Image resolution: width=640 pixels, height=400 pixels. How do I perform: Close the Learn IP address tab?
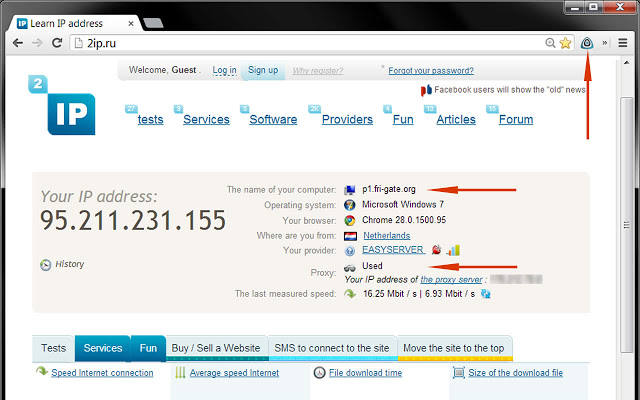click(x=131, y=24)
